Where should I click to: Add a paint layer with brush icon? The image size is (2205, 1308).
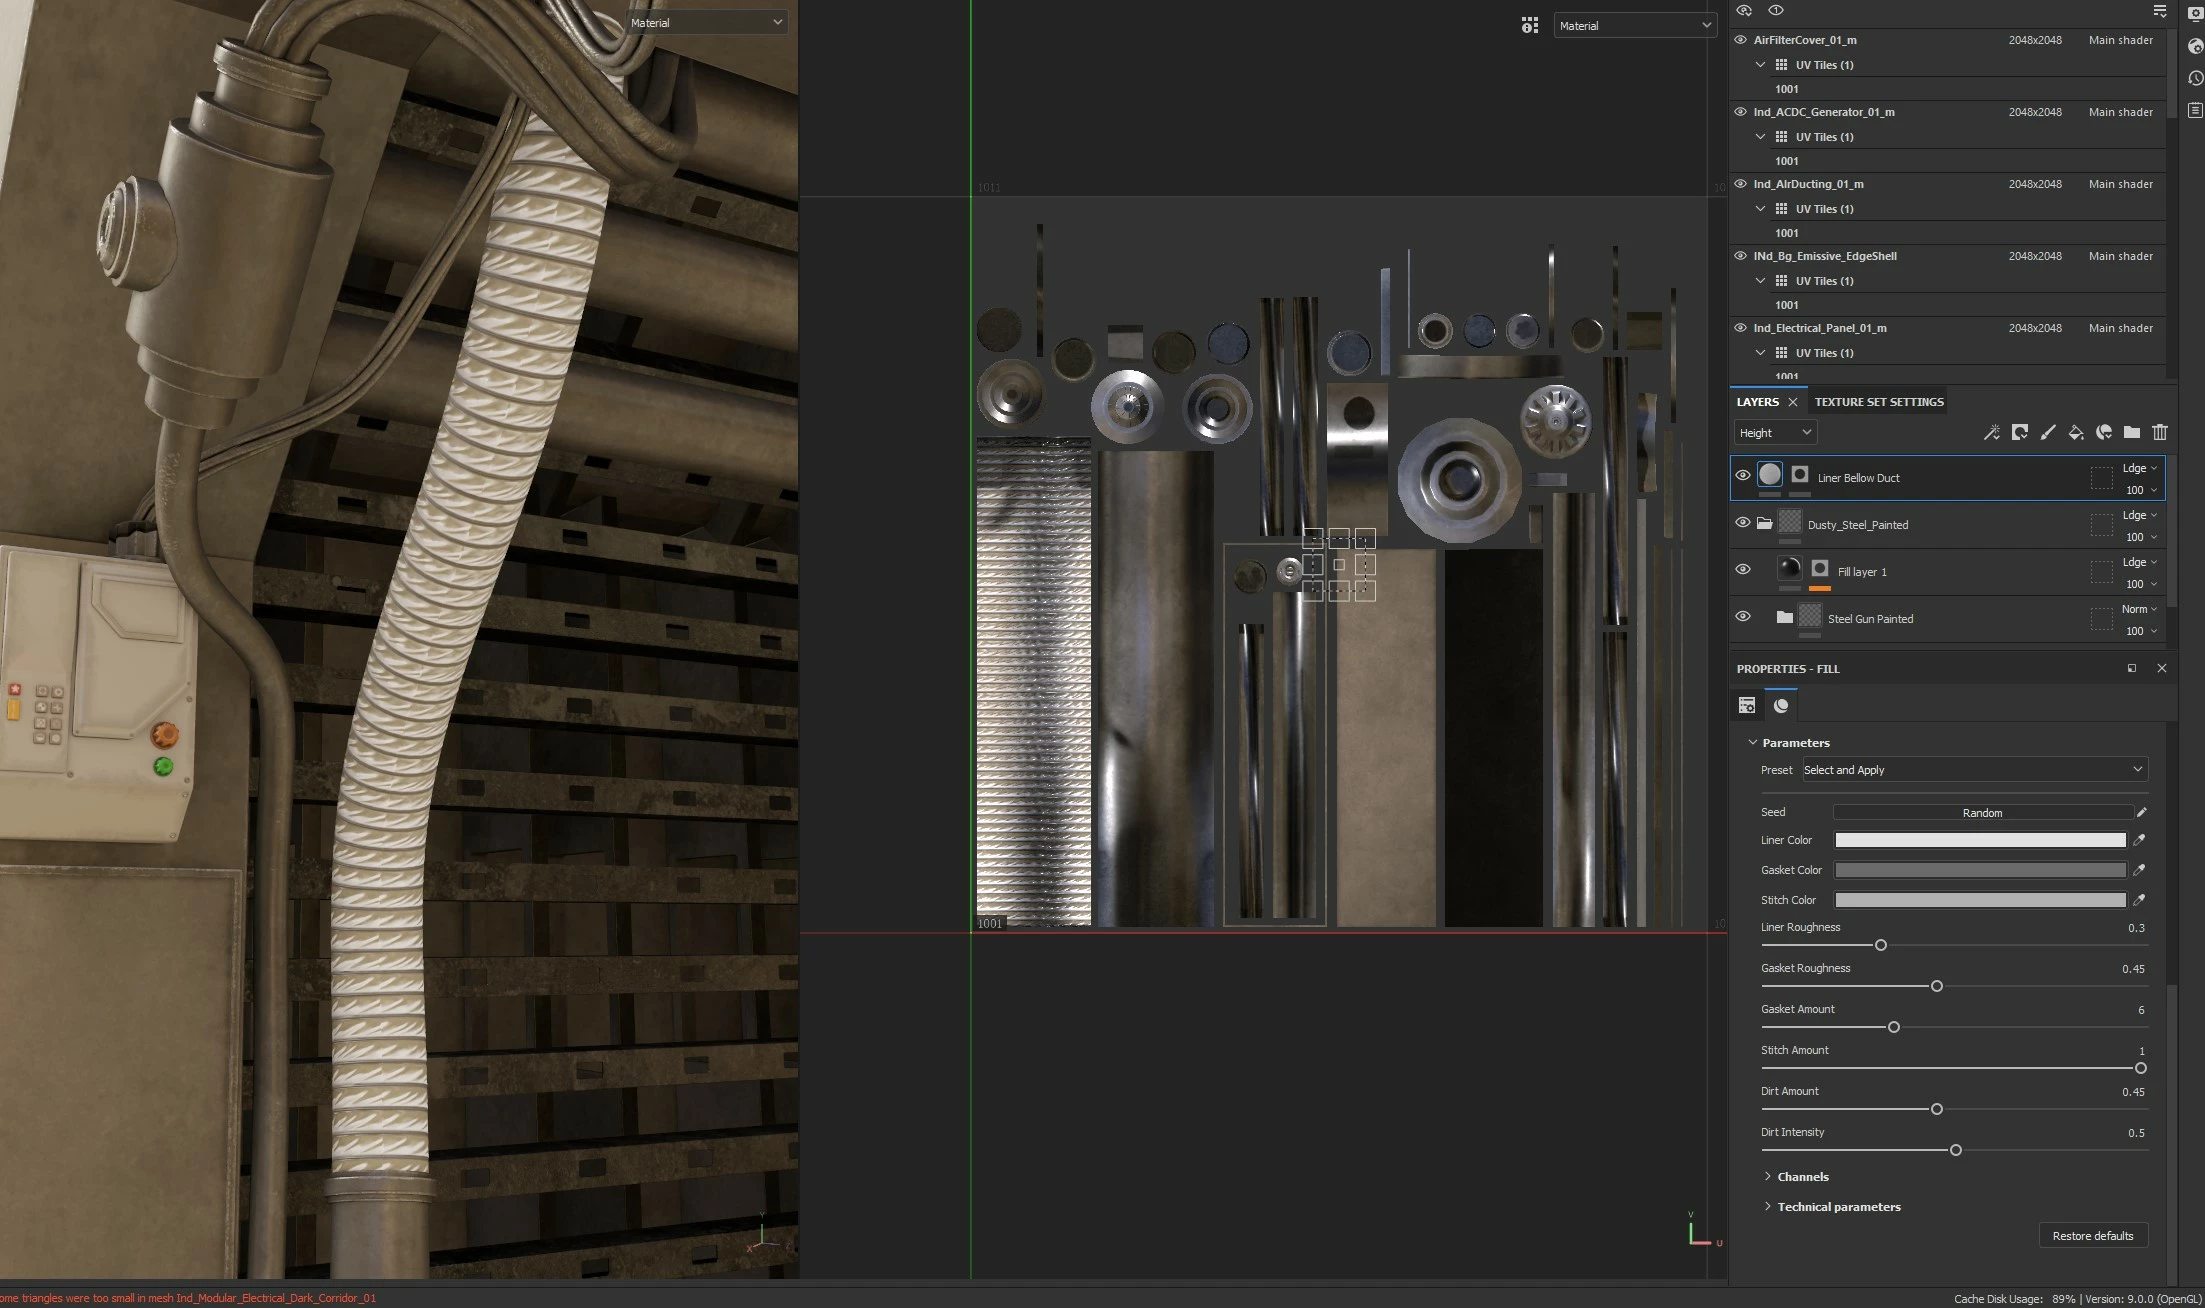[2047, 432]
